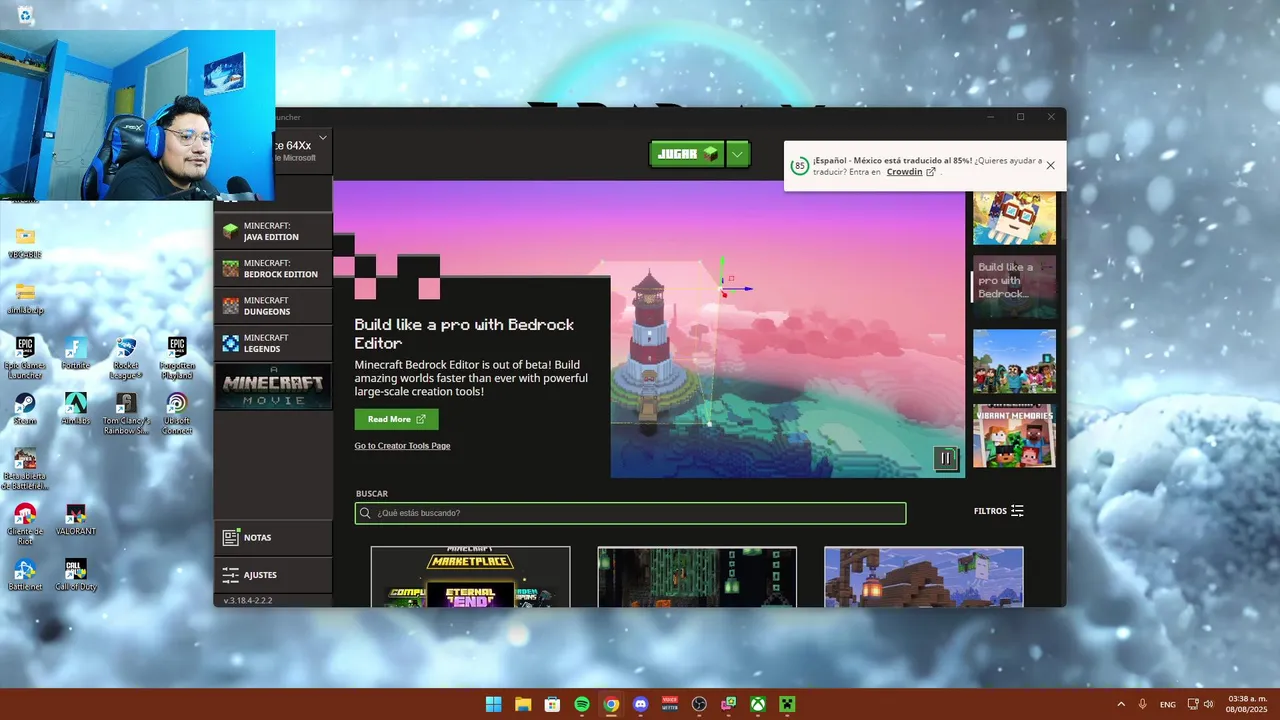Image resolution: width=1280 pixels, height=720 pixels.
Task: Click the magnifying glass search icon
Action: [x=366, y=513]
